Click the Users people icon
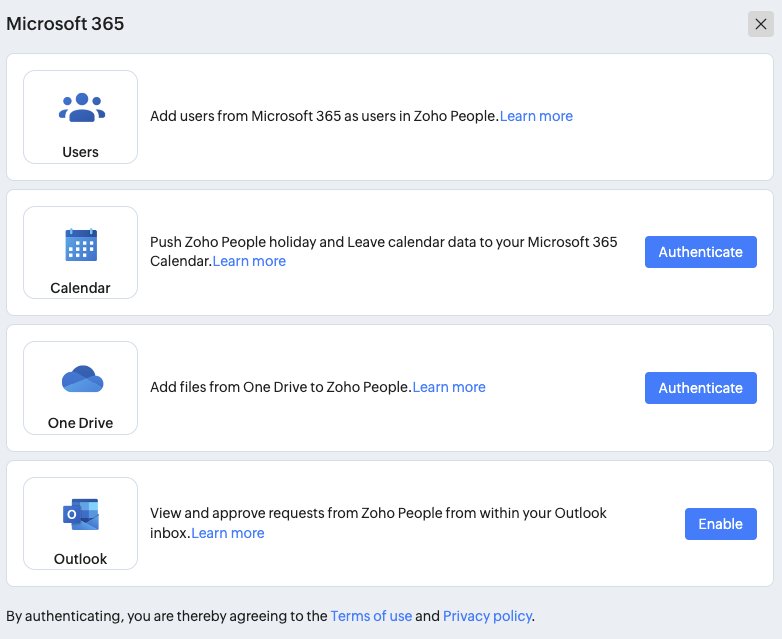Viewport: 782px width, 639px height. click(81, 108)
